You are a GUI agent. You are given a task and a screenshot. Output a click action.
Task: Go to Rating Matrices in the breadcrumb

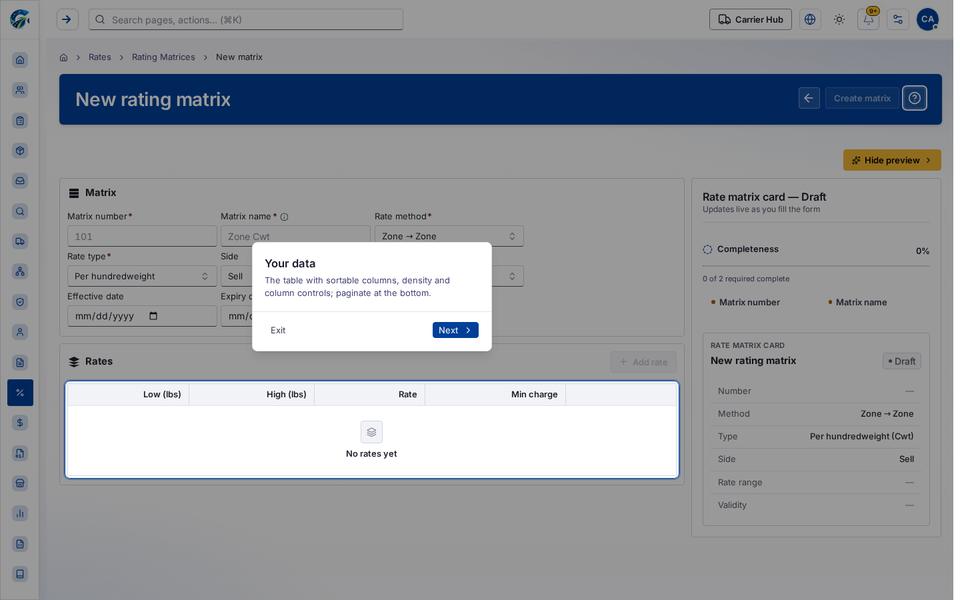(163, 57)
